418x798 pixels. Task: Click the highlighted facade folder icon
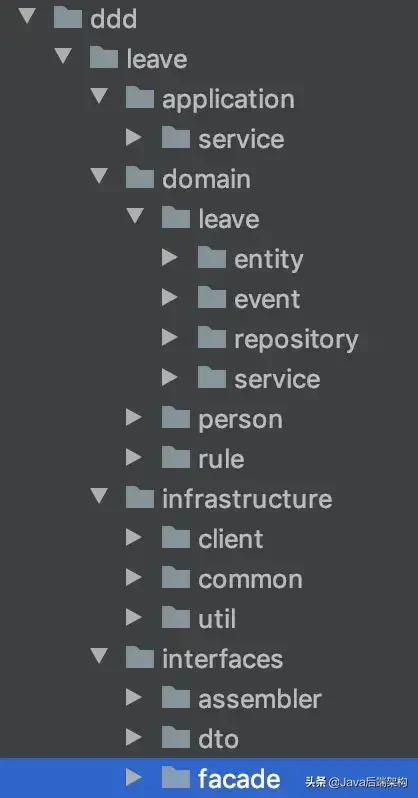coord(176,778)
